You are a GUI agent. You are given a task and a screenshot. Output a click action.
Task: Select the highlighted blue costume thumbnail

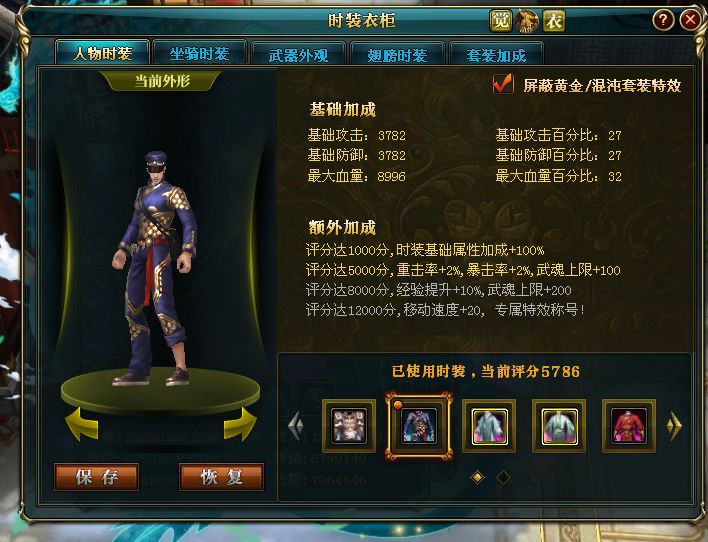click(419, 425)
